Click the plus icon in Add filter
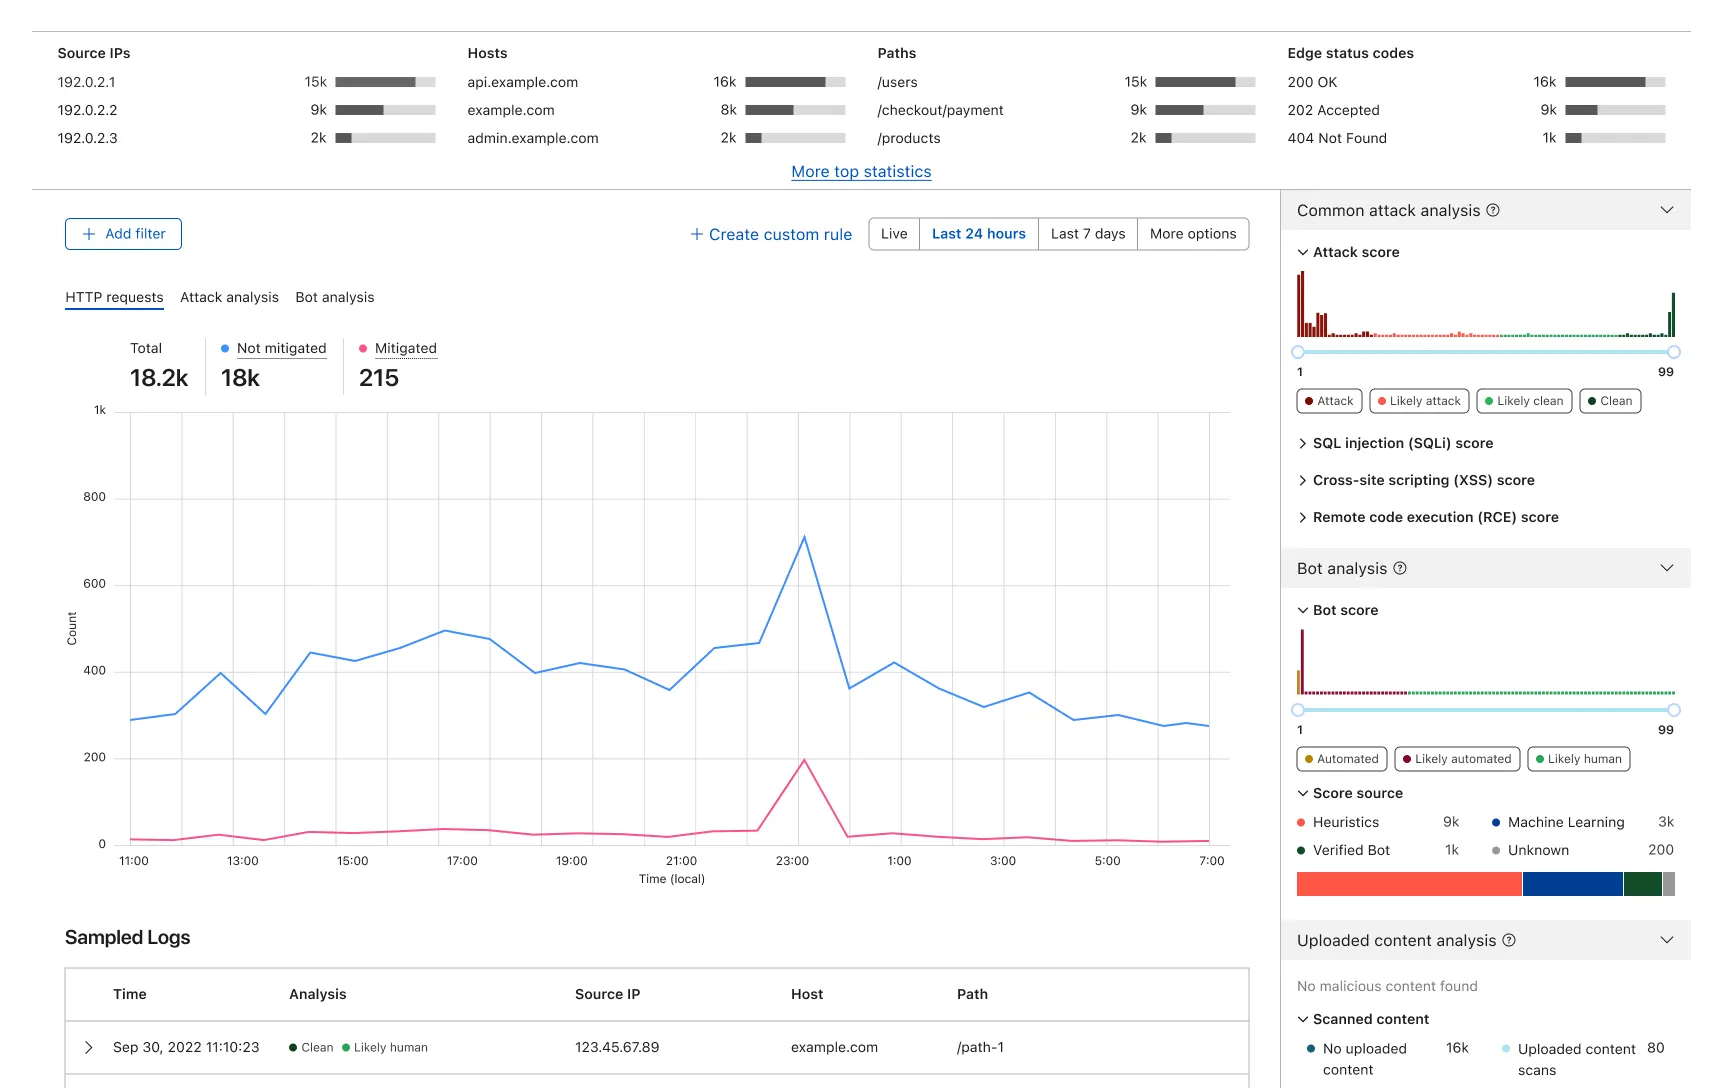Image resolution: width=1723 pixels, height=1088 pixels. (x=89, y=234)
